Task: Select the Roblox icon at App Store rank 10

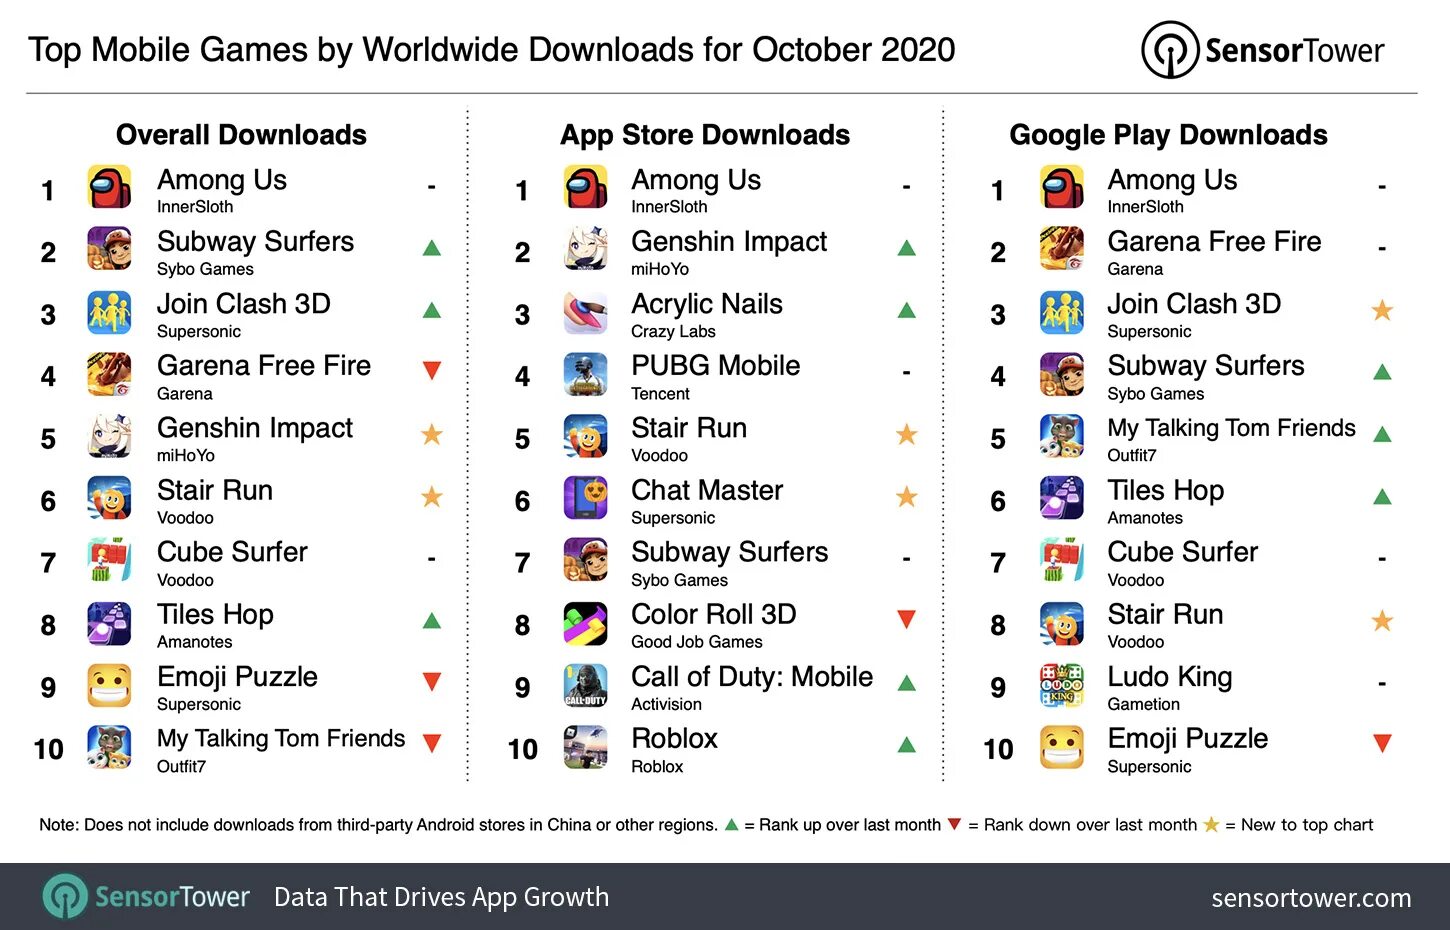Action: click(585, 748)
